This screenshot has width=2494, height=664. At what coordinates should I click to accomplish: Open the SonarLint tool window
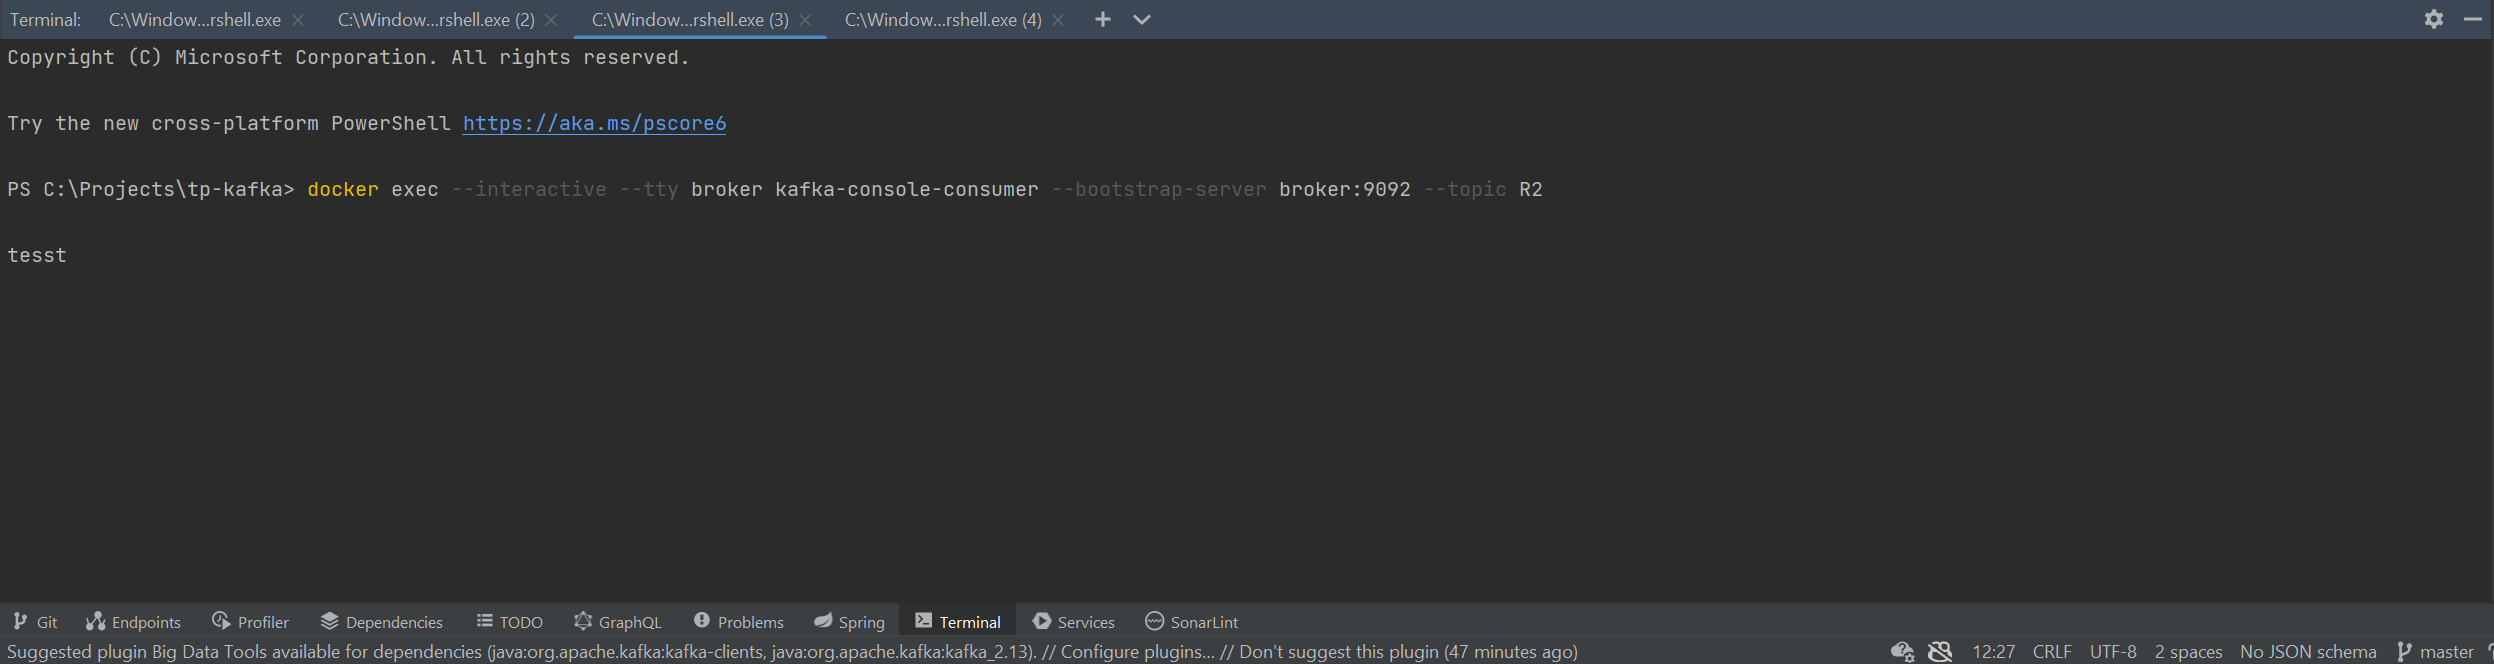click(1192, 621)
